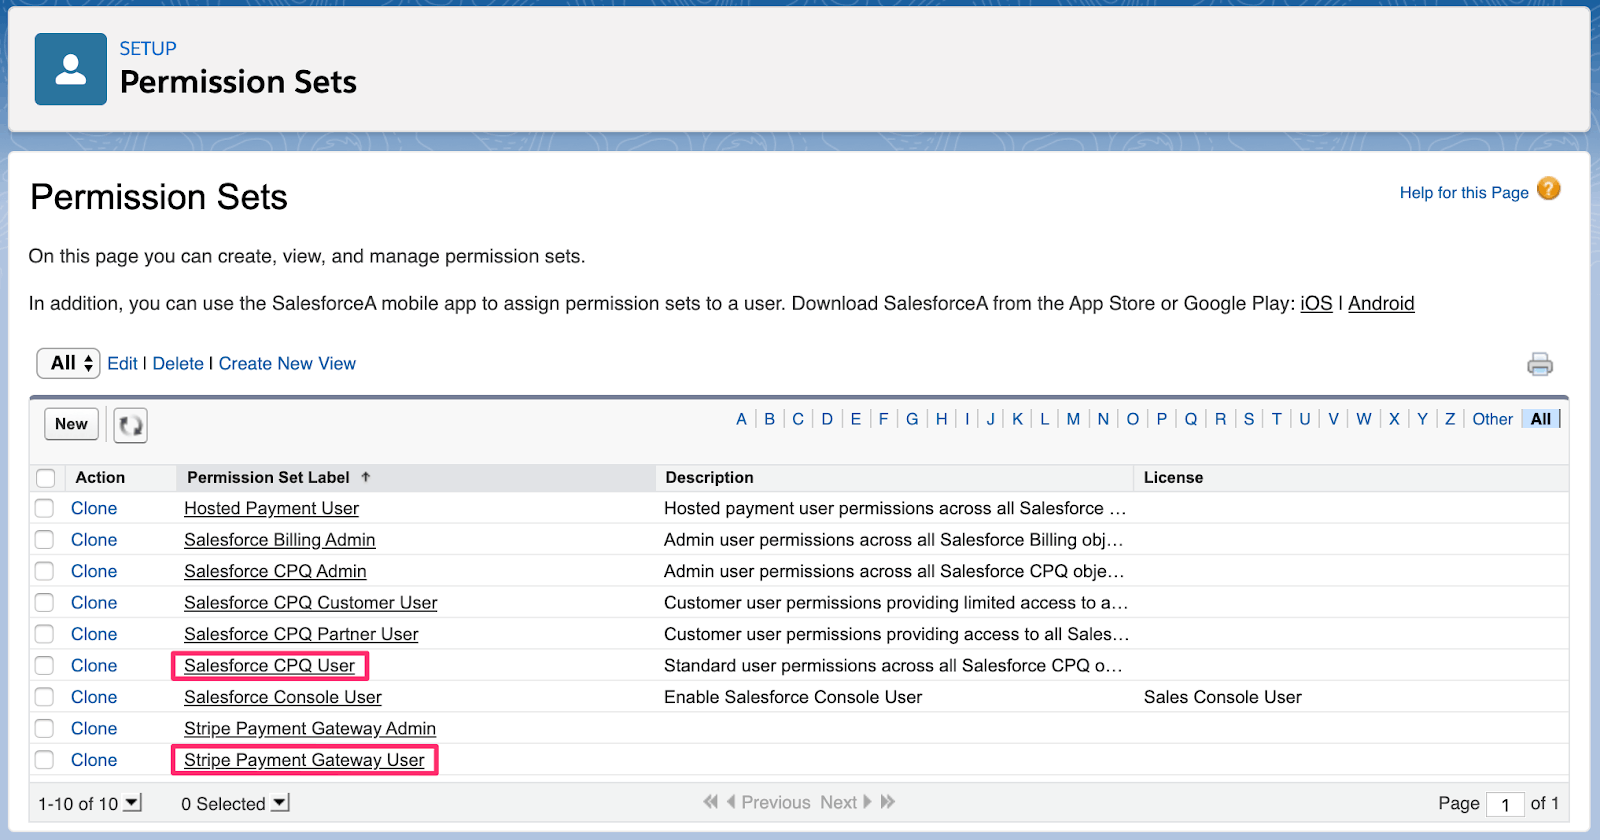Click the Next page arrow

[x=867, y=802]
